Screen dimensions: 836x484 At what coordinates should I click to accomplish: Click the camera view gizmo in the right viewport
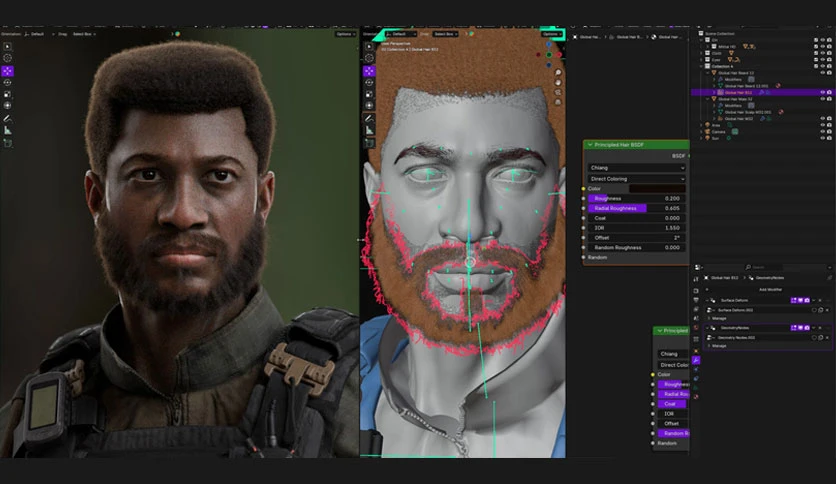click(558, 92)
